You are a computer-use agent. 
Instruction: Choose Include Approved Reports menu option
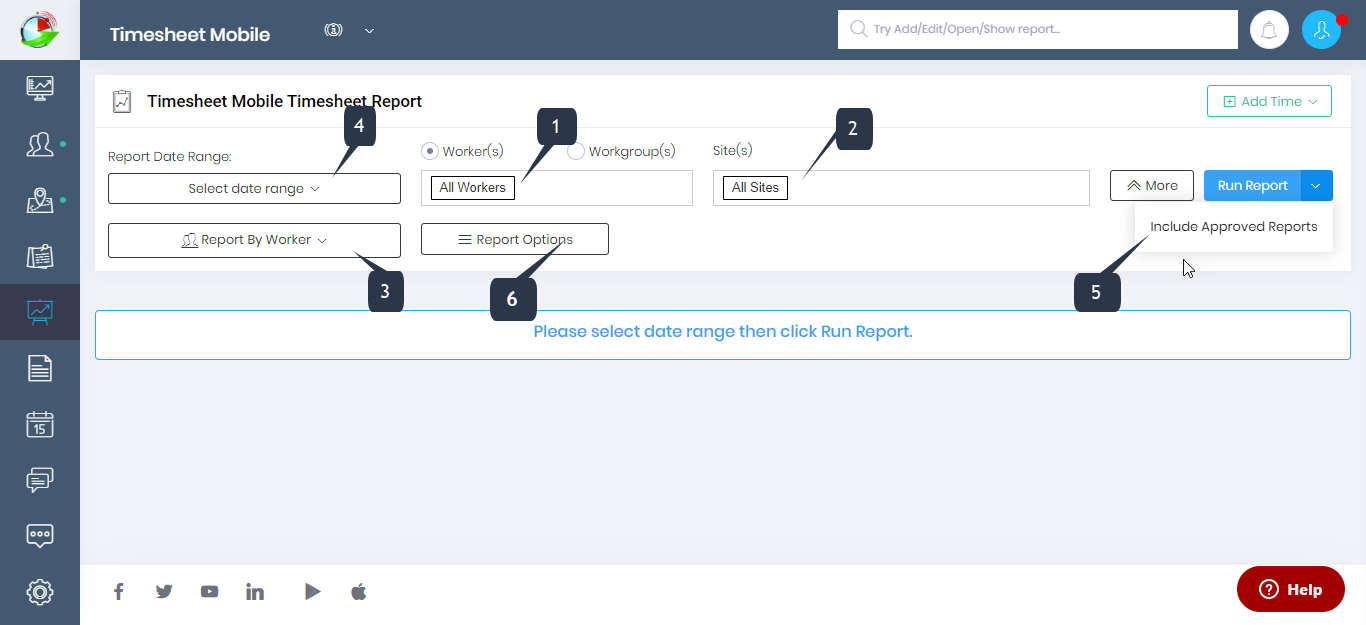tap(1233, 227)
